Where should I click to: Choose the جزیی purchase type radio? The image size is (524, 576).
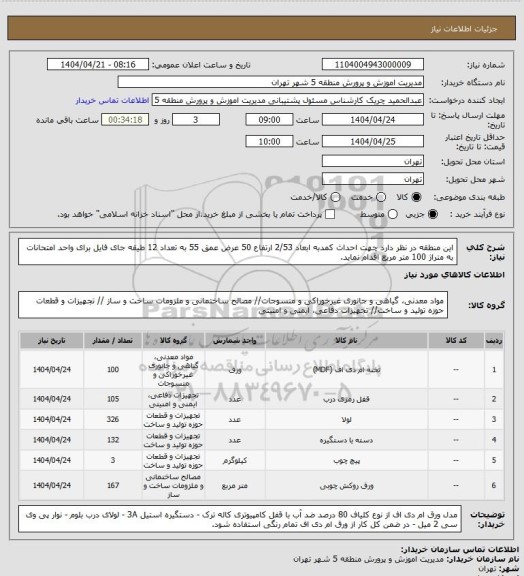pos(433,214)
